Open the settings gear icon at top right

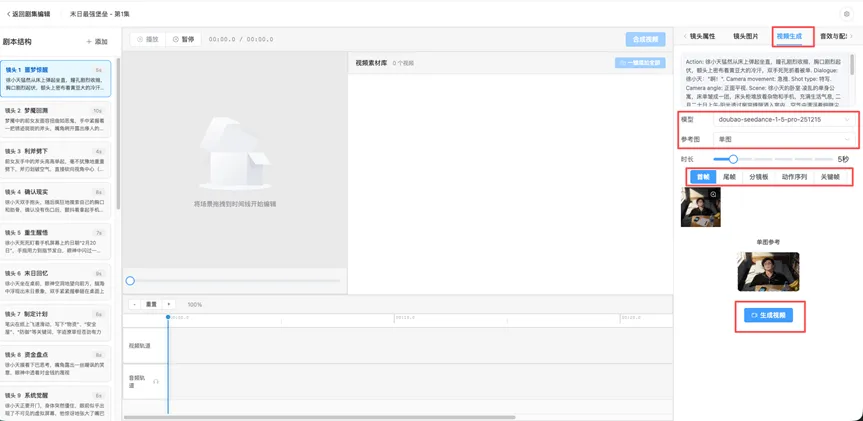[846, 14]
